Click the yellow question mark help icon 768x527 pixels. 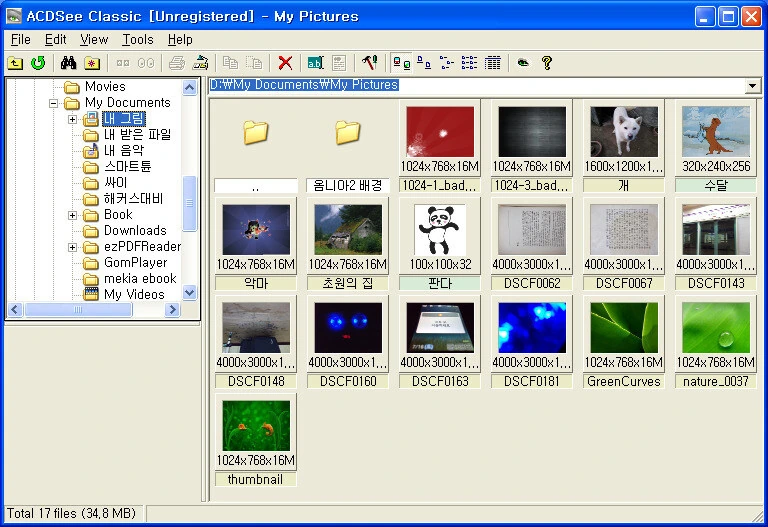tap(547, 63)
